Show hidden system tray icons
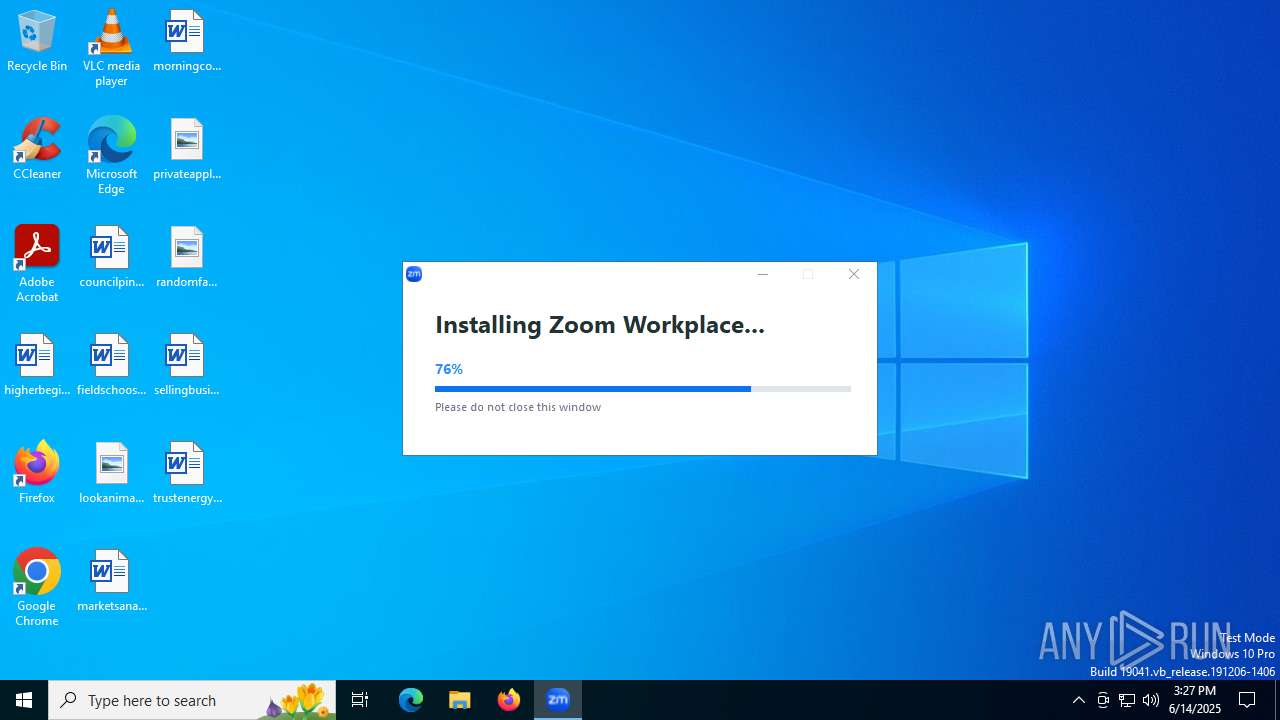This screenshot has height=720, width=1280. 1078,700
